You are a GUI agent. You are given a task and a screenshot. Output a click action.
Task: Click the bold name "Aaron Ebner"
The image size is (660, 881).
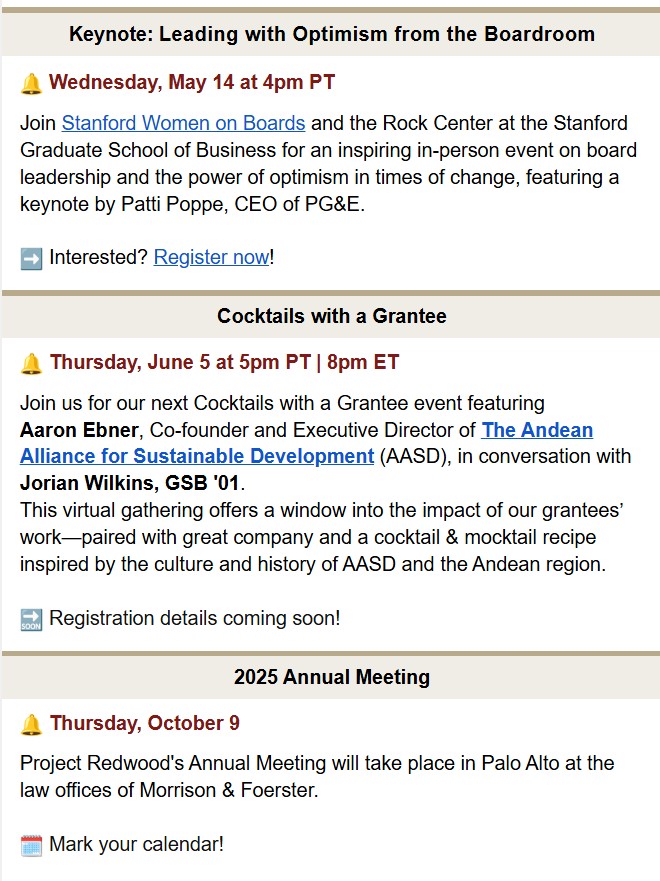74,430
